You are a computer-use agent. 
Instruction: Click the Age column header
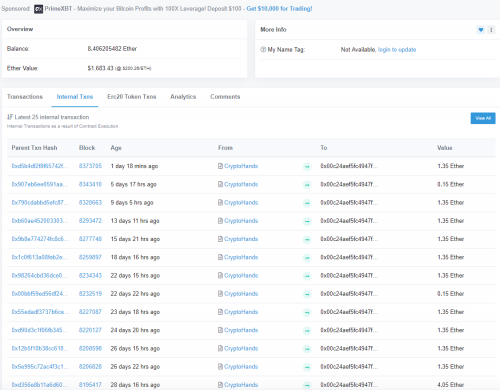coord(116,148)
